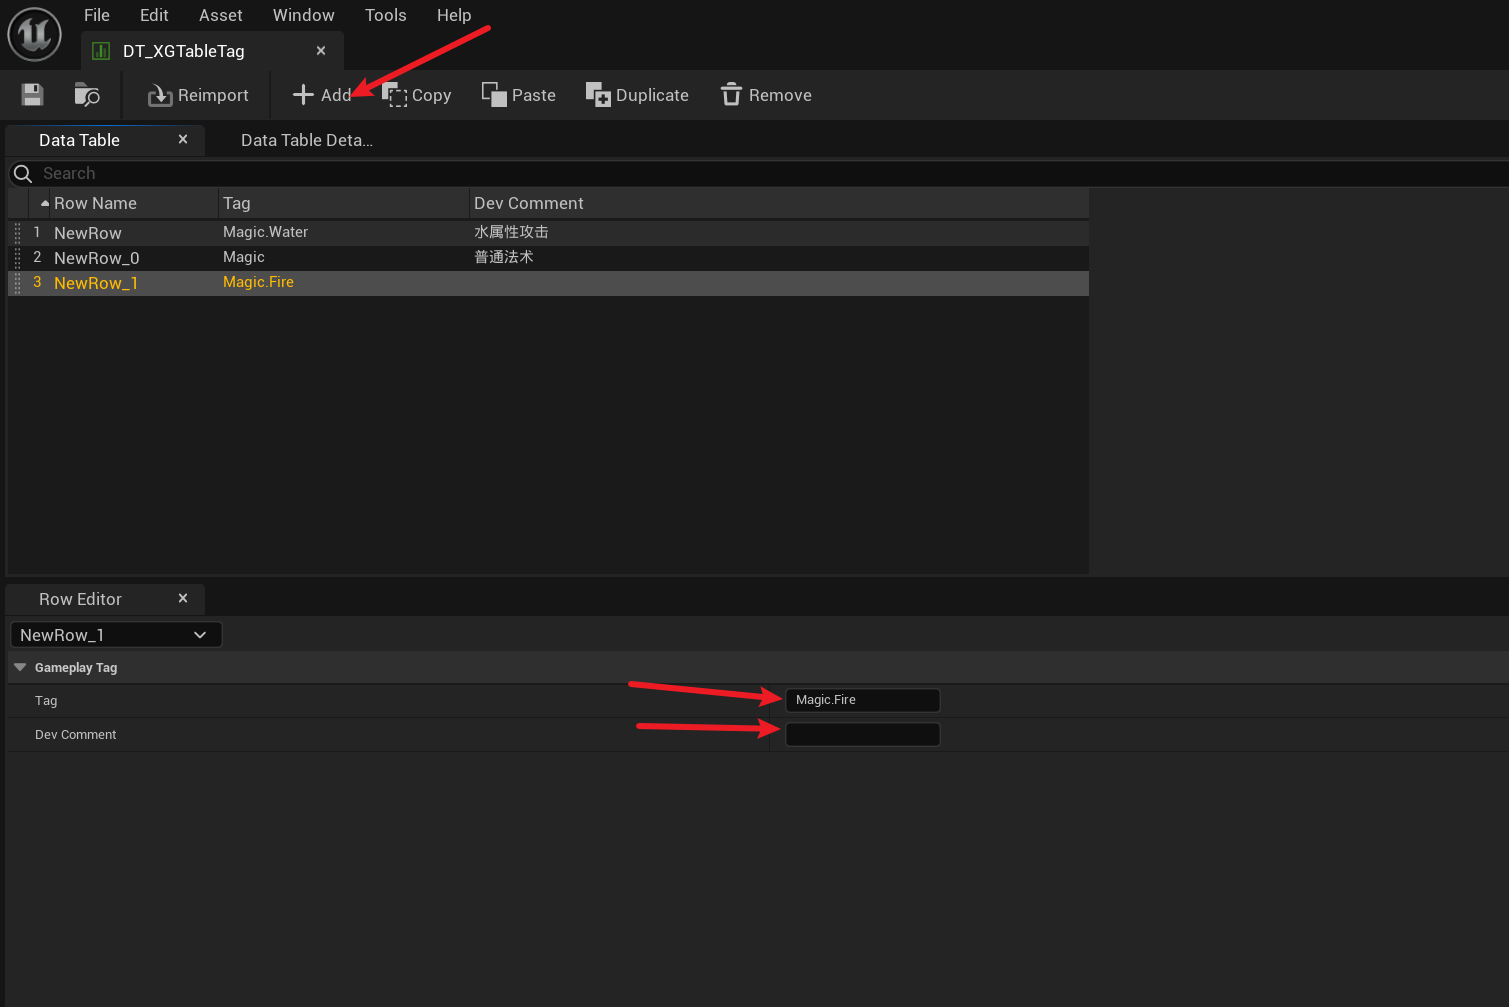Grab the drag handle of row 1

click(x=17, y=233)
